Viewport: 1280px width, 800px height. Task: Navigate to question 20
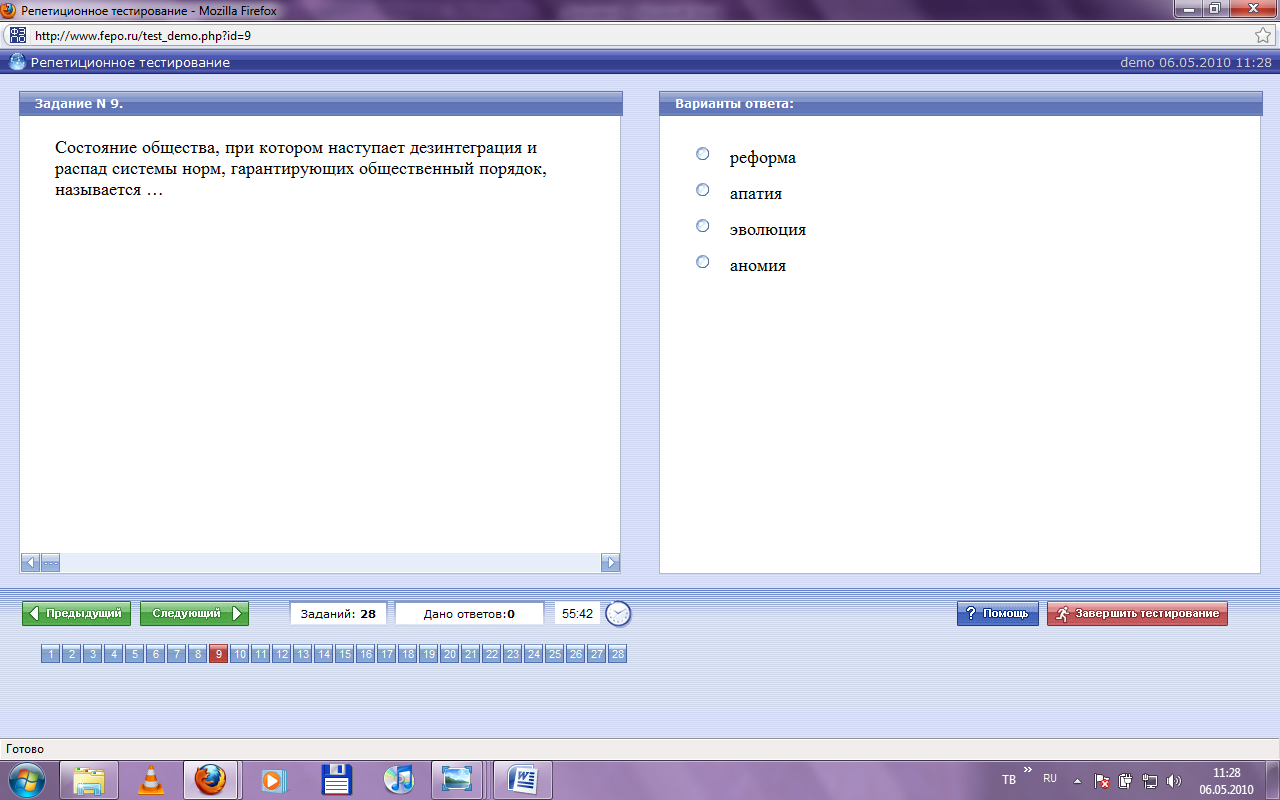click(449, 654)
